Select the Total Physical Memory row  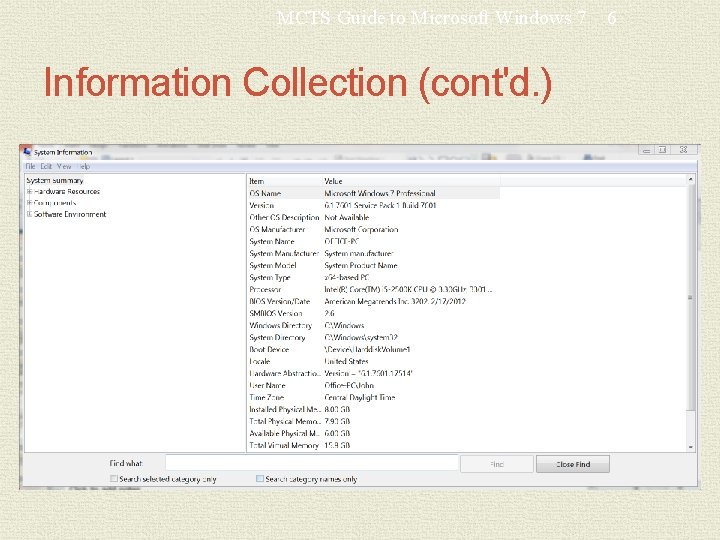(x=373, y=421)
